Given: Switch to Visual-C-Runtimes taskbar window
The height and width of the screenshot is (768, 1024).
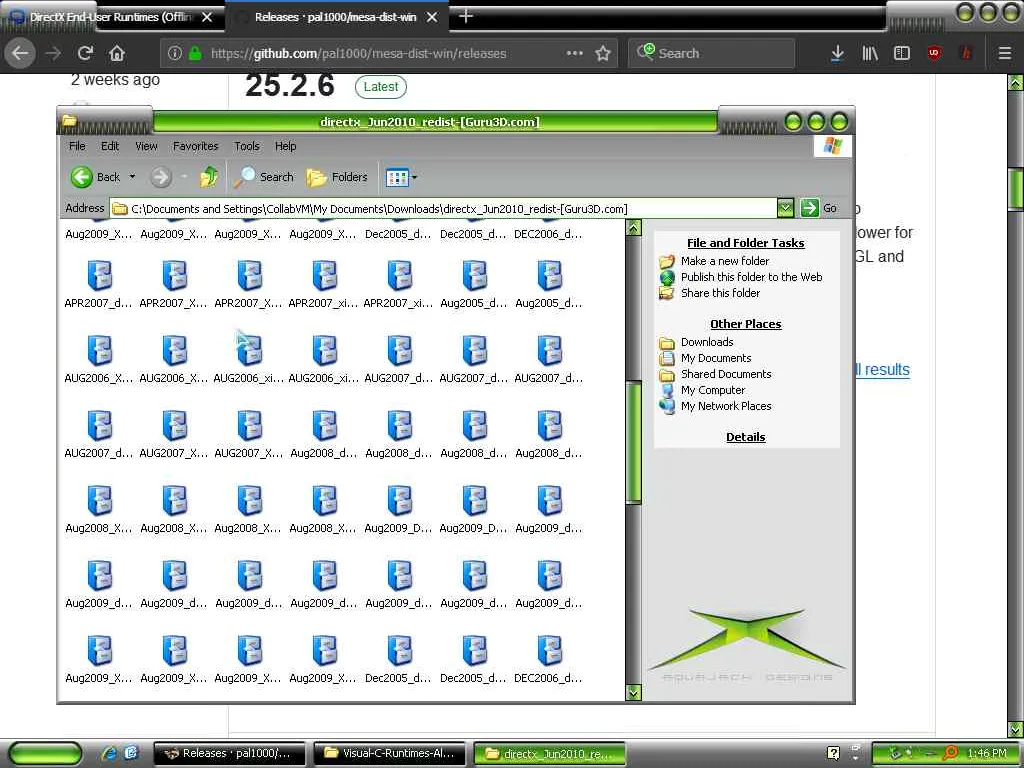Looking at the screenshot, I should click(x=390, y=753).
